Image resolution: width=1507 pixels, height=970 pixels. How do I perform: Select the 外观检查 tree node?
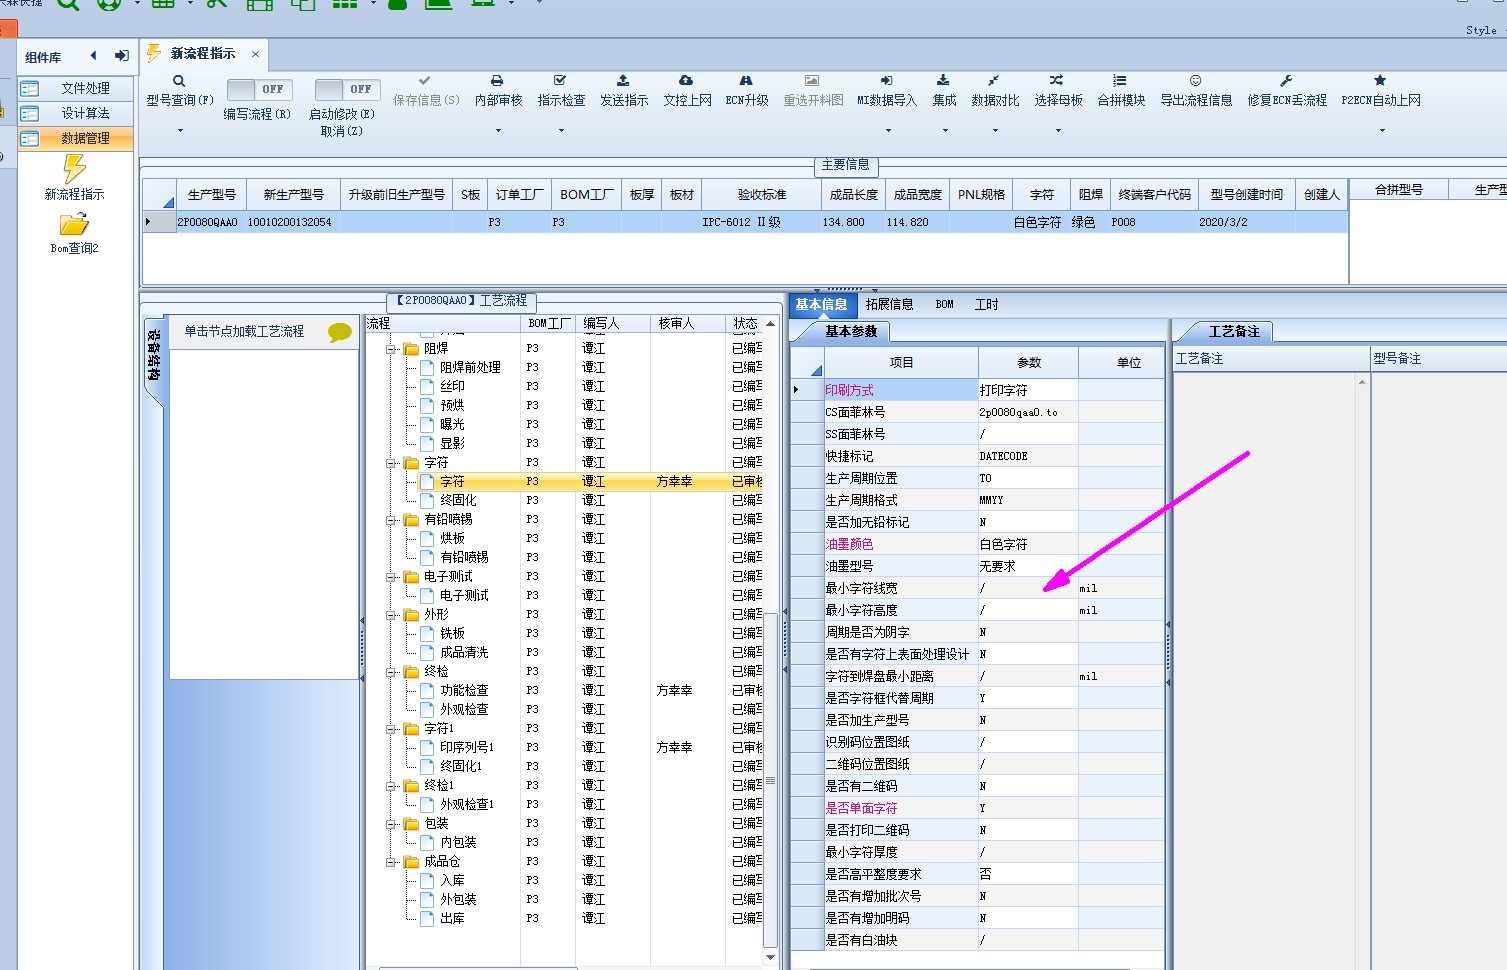point(464,710)
